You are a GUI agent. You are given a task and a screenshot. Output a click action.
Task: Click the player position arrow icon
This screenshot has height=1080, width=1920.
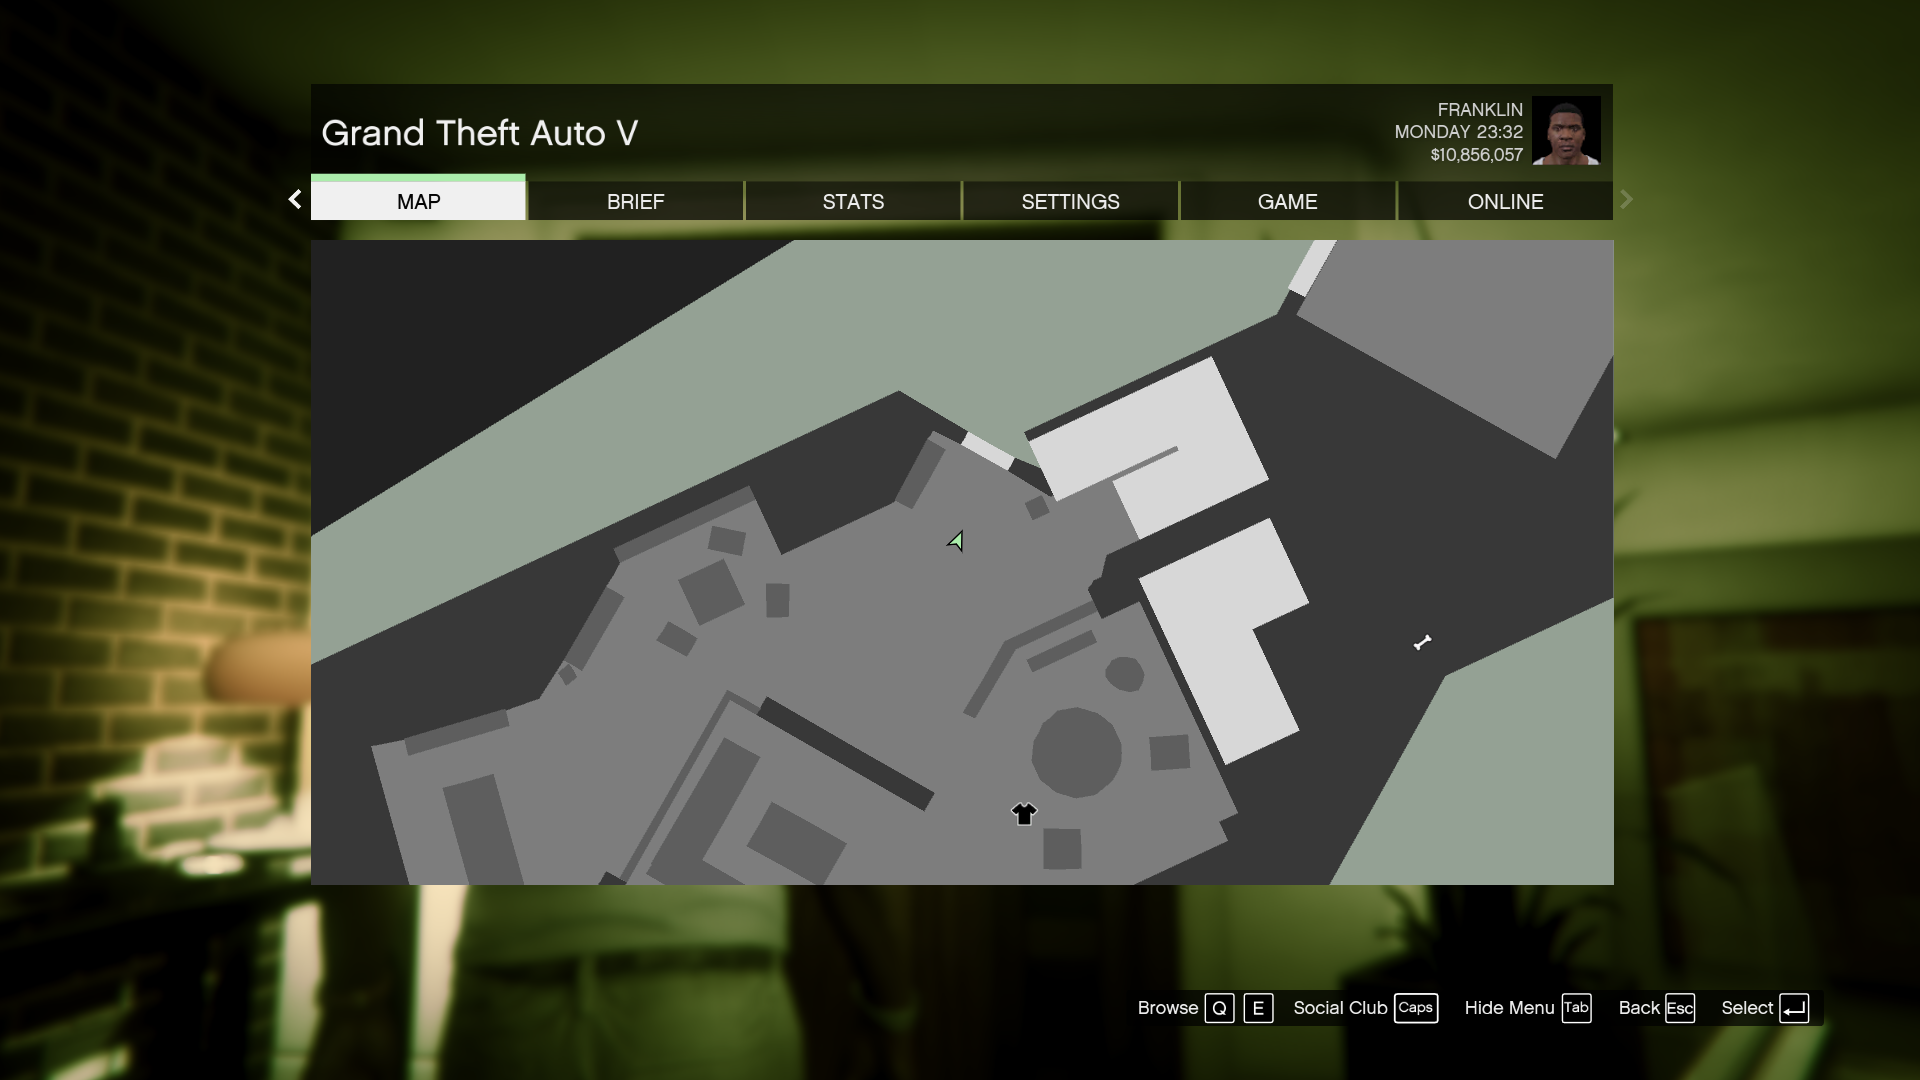[x=955, y=539]
